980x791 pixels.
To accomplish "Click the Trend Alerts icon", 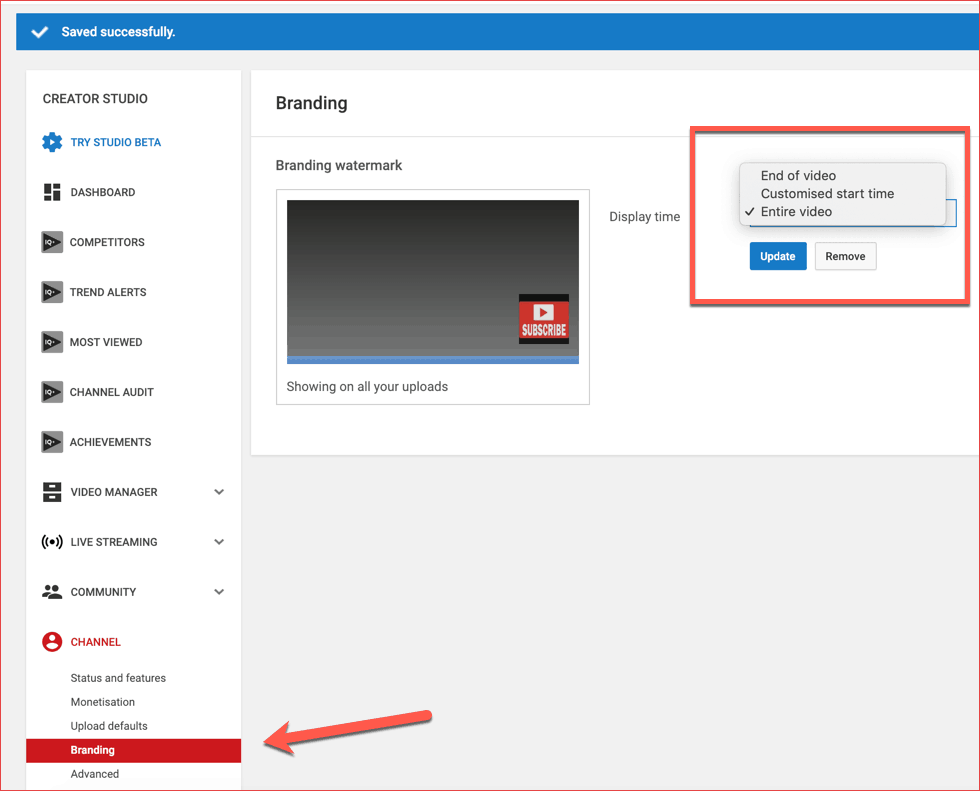I will 52,292.
